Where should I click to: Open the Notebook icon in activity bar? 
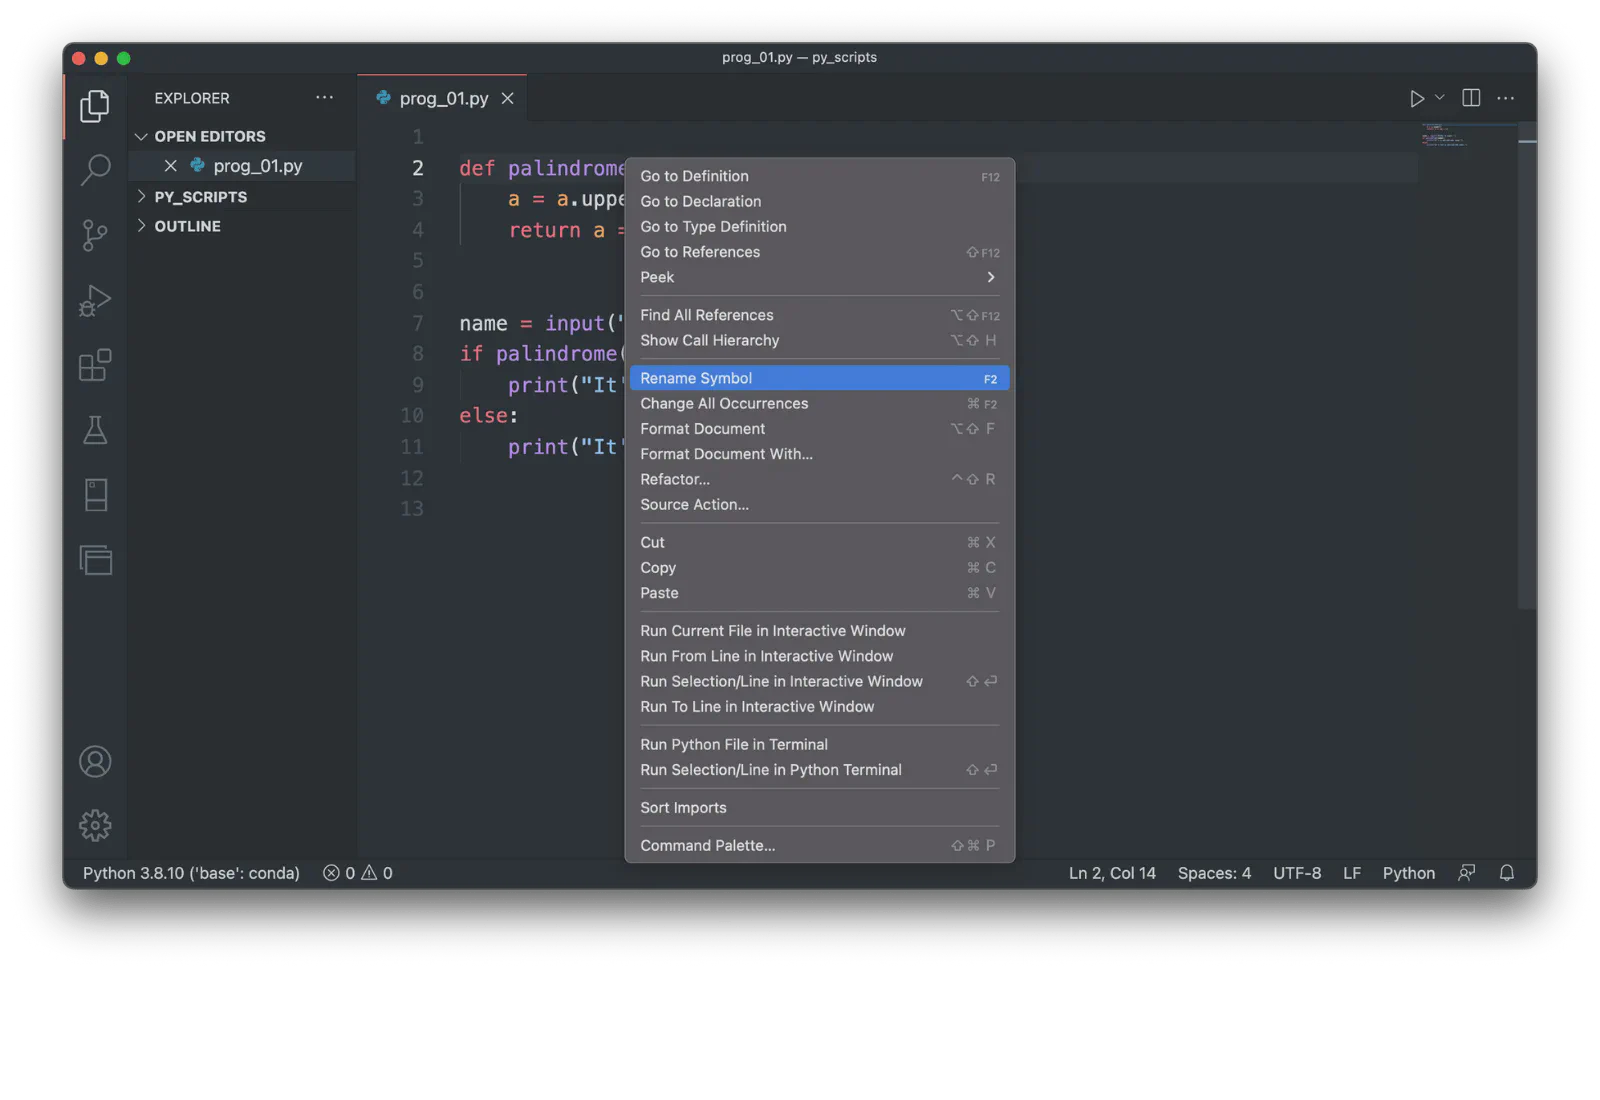pyautogui.click(x=95, y=495)
